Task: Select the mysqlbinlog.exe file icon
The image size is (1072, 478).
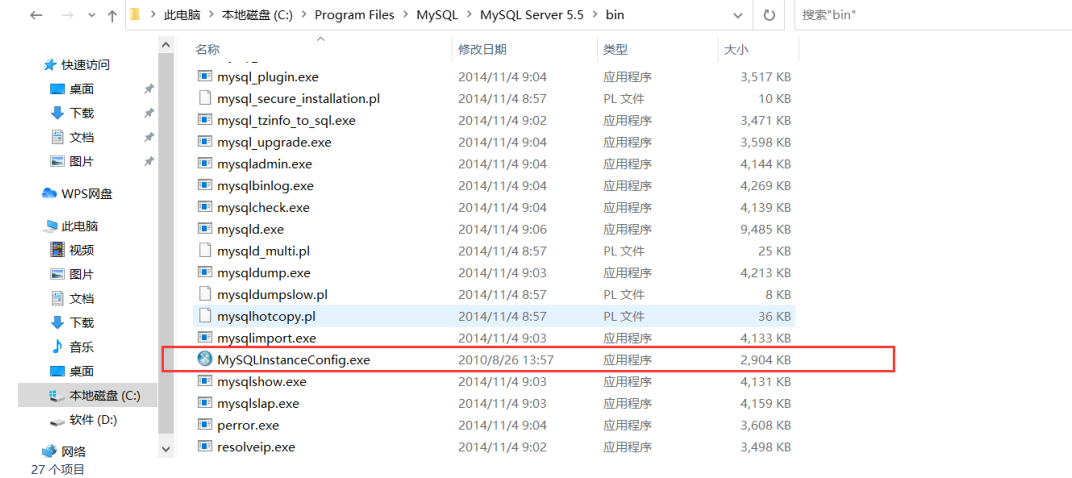Action: 204,185
